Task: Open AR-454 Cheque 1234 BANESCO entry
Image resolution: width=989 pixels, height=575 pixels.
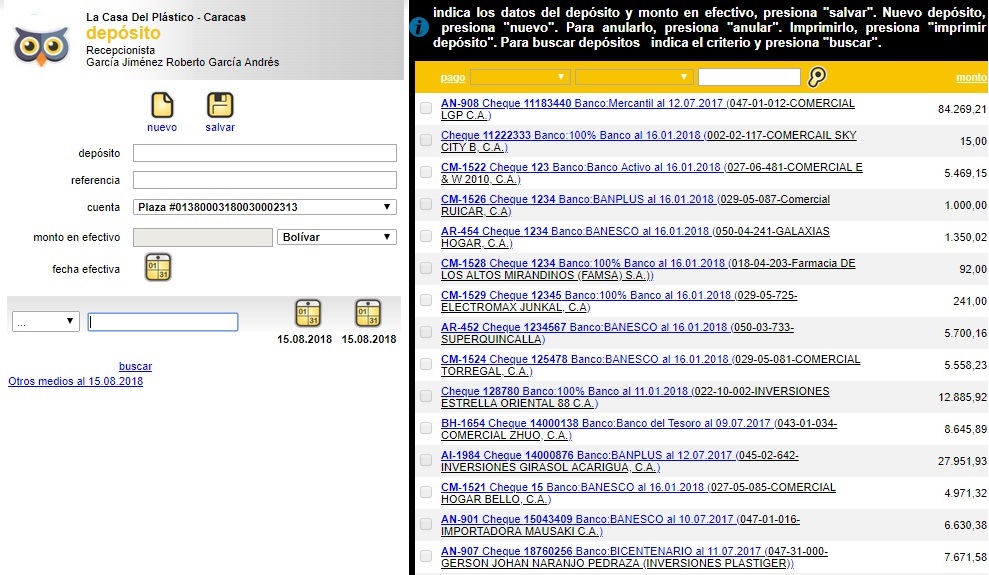Action: click(635, 237)
